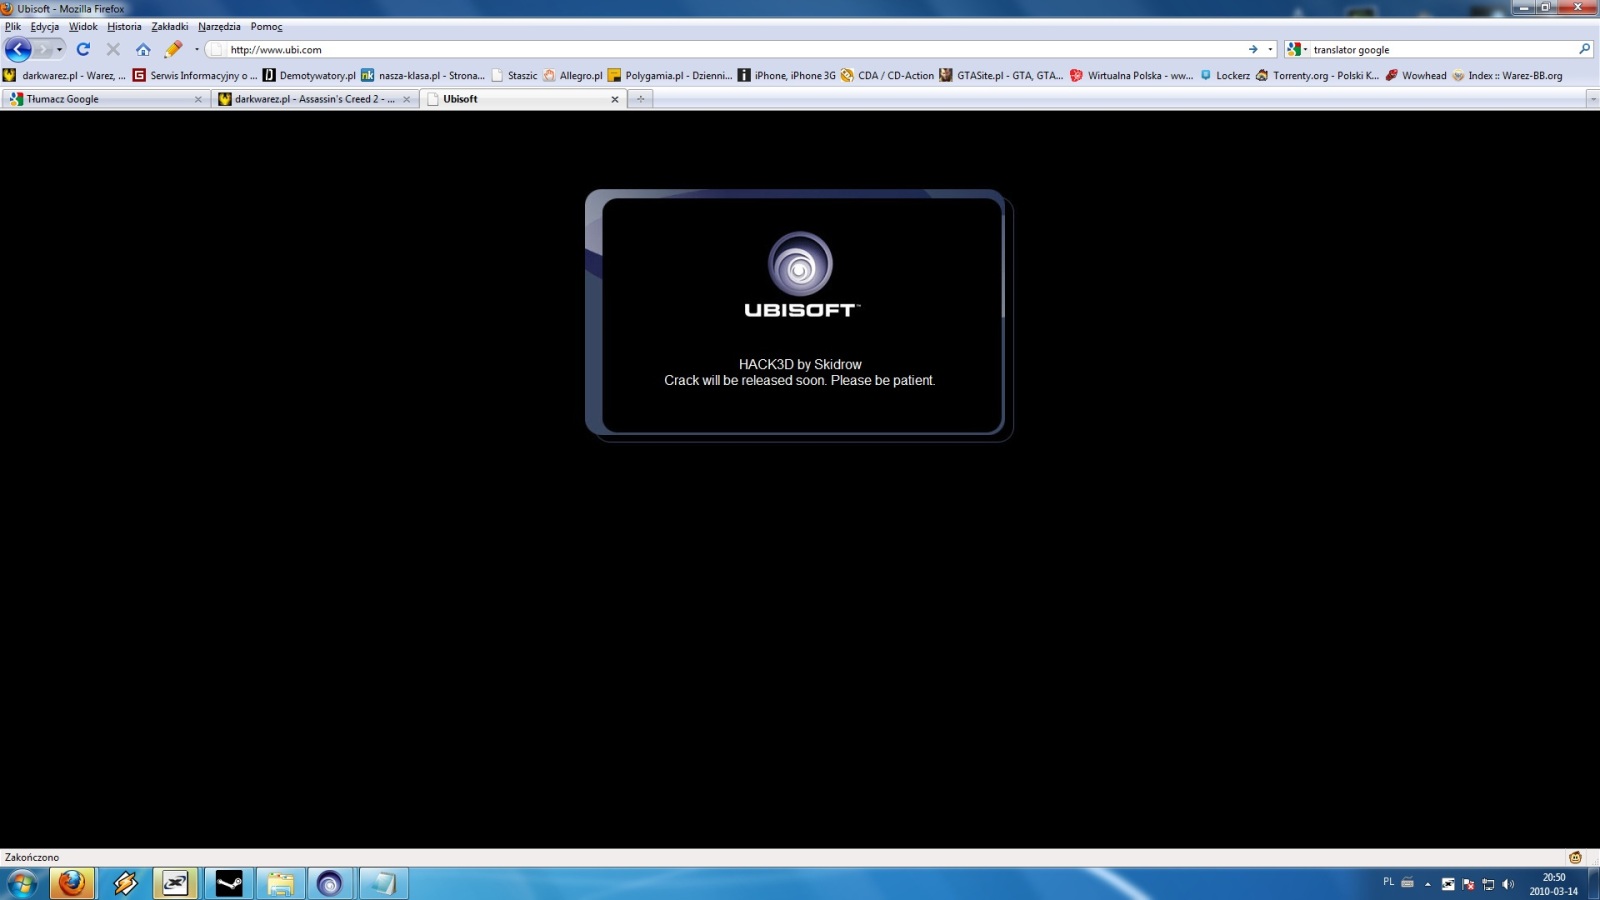Click the Go arrow in address bar
Screen dimensions: 1600x900
(1253, 49)
